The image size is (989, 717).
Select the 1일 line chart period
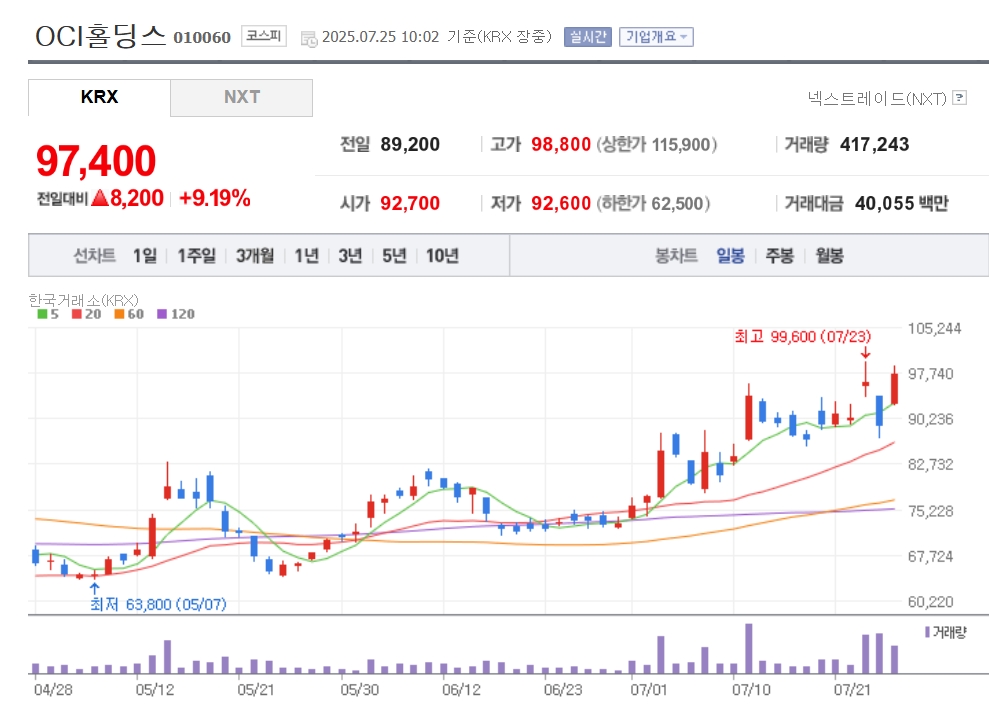tap(144, 255)
